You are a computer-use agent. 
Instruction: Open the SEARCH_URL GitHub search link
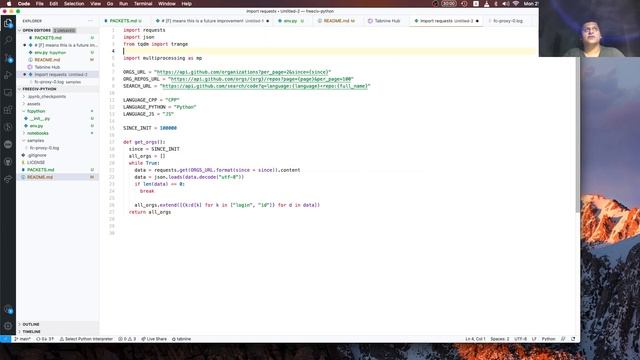tap(265, 86)
